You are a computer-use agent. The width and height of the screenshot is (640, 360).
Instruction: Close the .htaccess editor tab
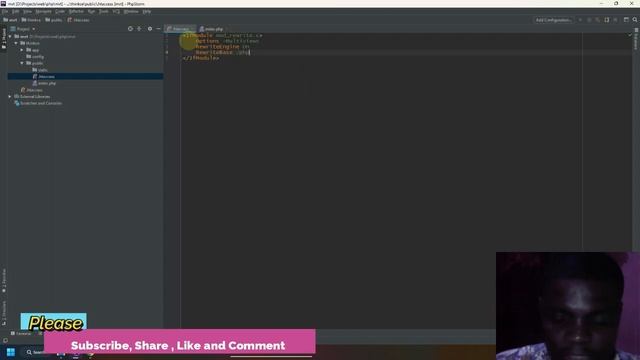[192, 29]
